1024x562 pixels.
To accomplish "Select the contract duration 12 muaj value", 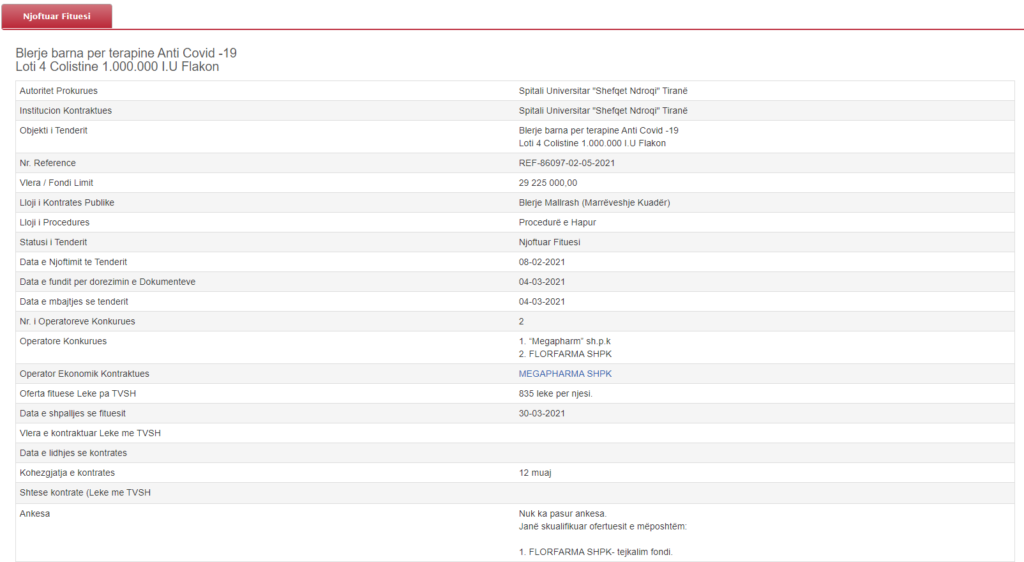I will click(537, 472).
